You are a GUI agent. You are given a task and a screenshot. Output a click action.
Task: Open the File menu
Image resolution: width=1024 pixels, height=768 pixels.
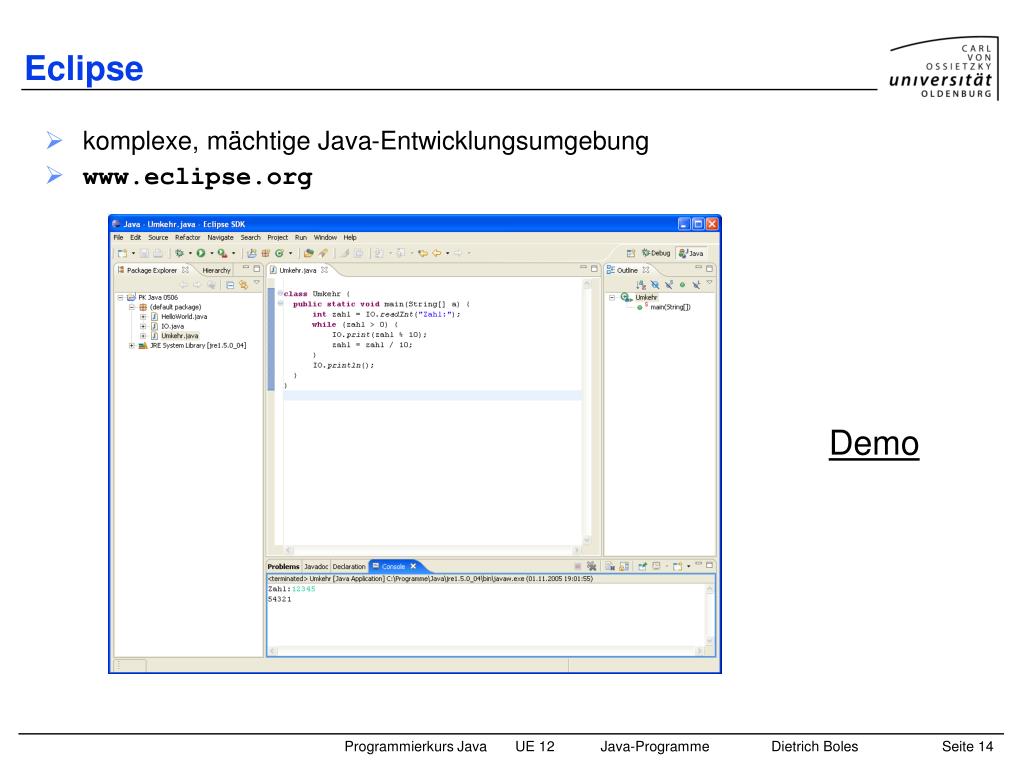[x=118, y=238]
